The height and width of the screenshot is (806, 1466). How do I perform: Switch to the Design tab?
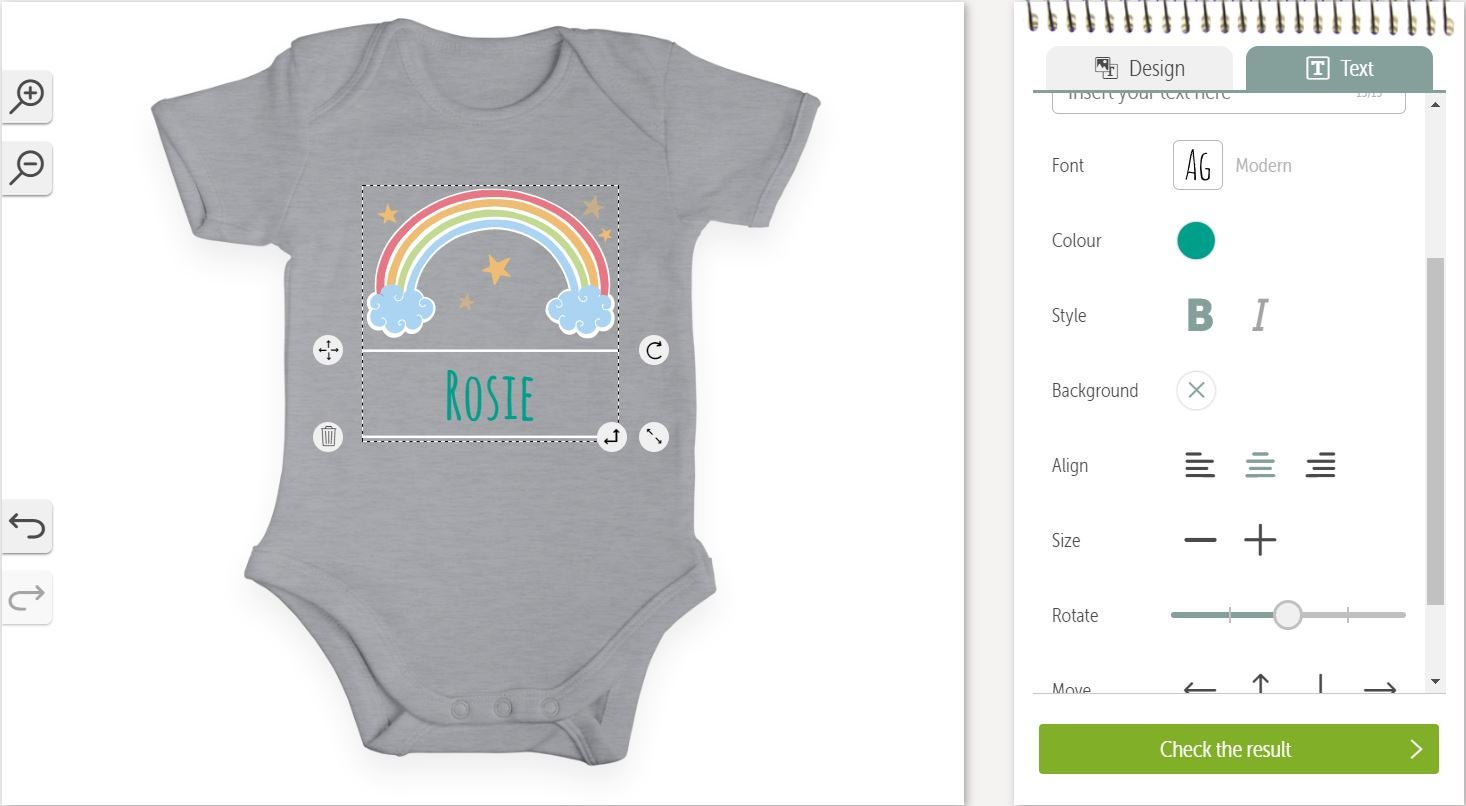[1139, 68]
